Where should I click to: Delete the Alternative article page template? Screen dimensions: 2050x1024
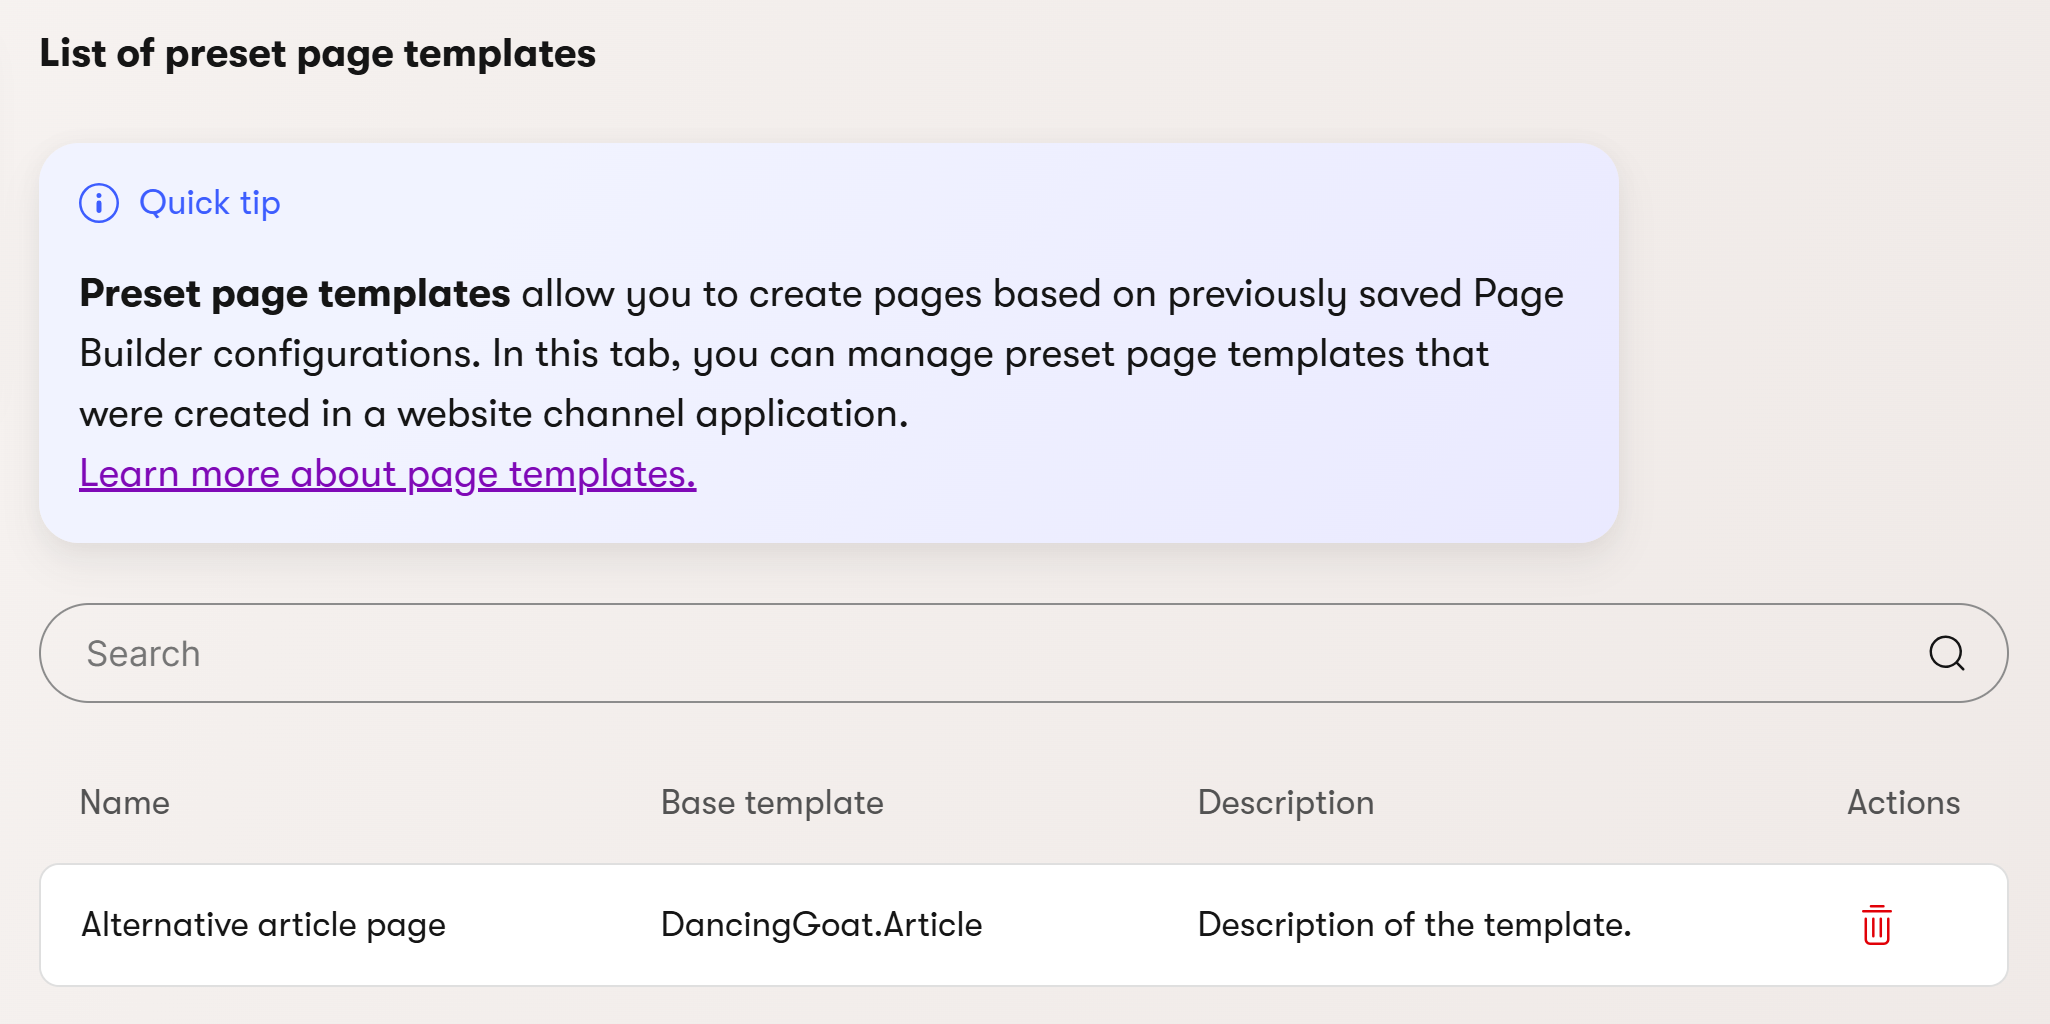(x=1876, y=925)
